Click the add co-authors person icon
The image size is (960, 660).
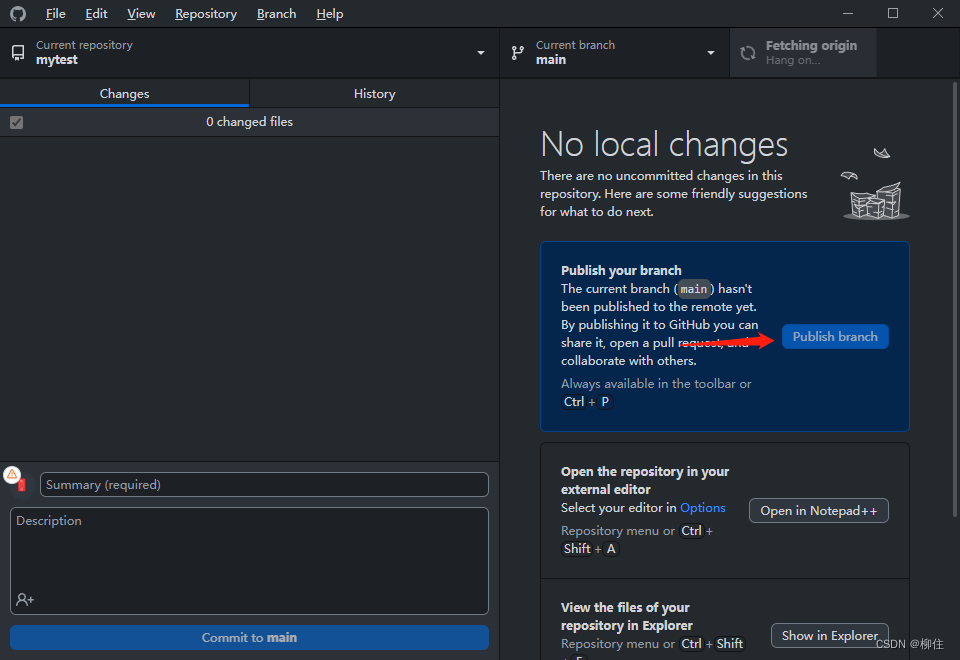[x=25, y=599]
